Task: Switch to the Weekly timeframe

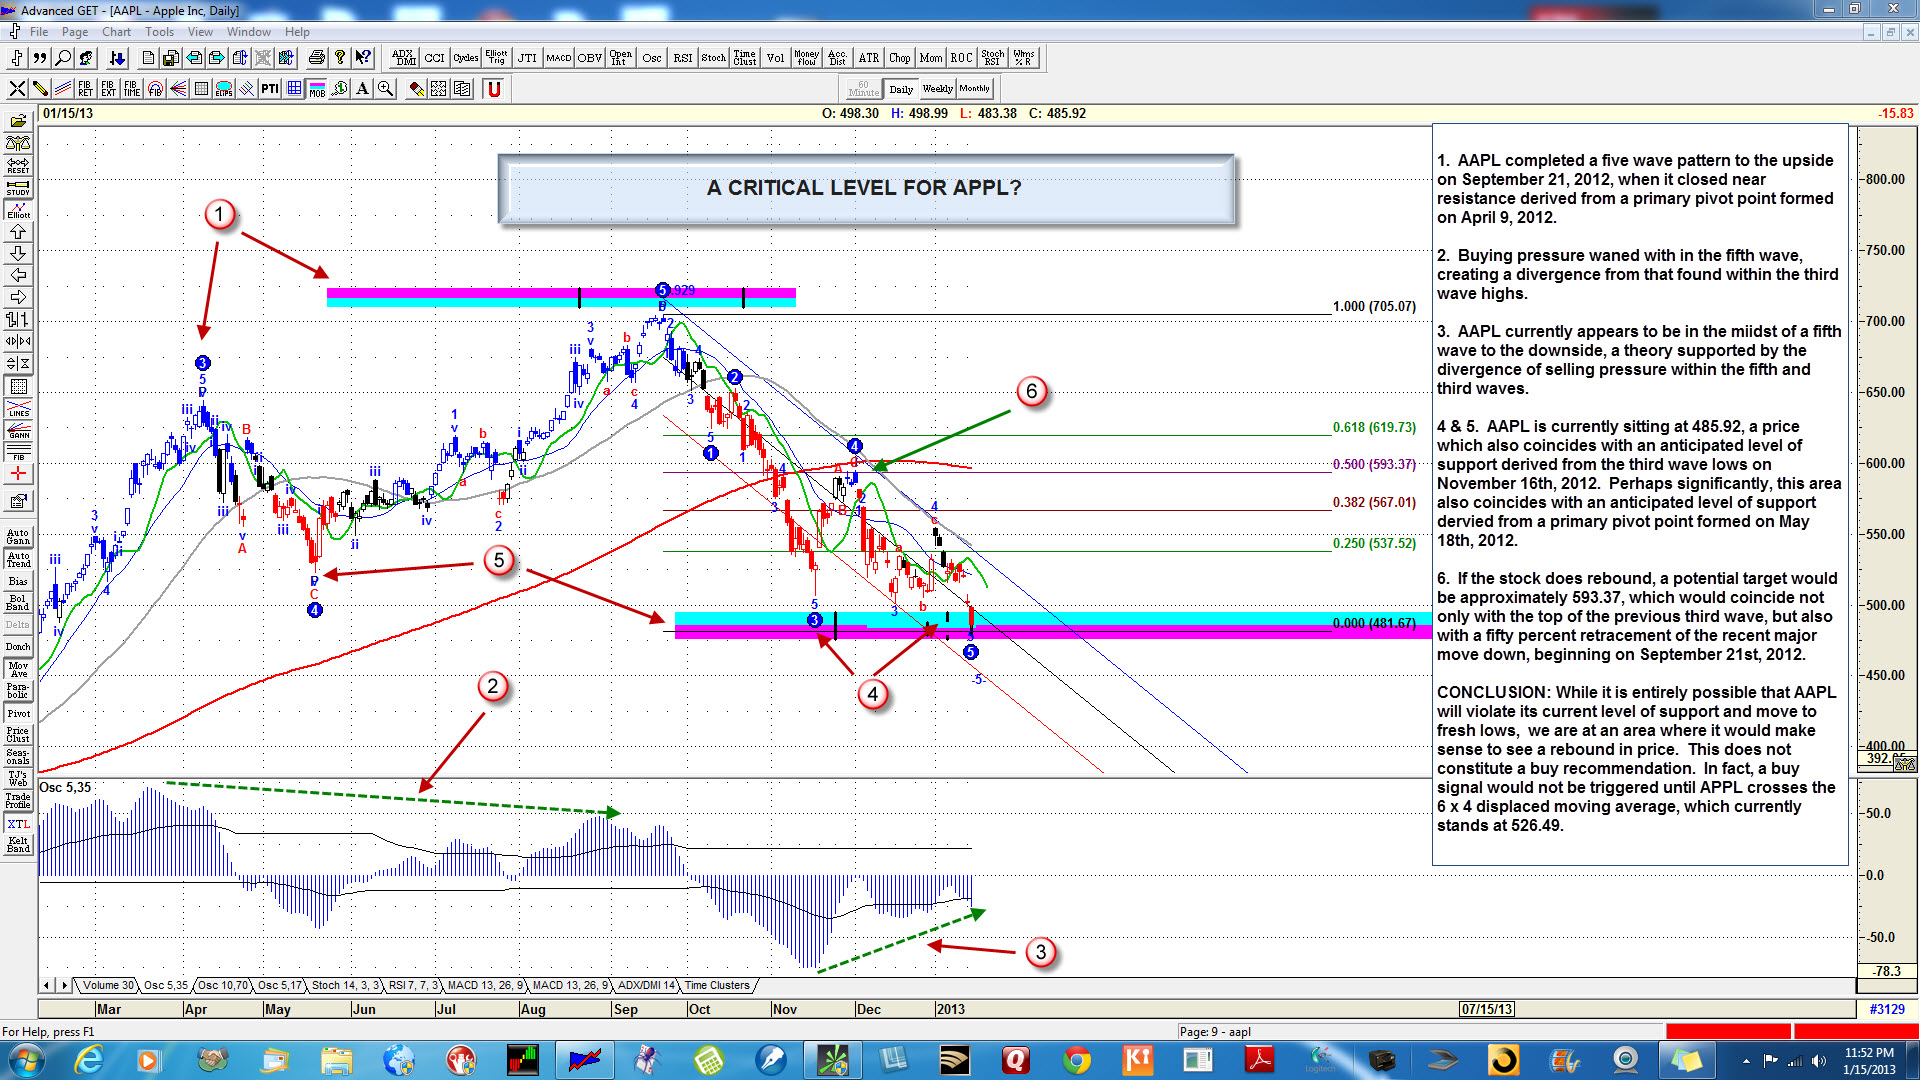Action: coord(937,89)
